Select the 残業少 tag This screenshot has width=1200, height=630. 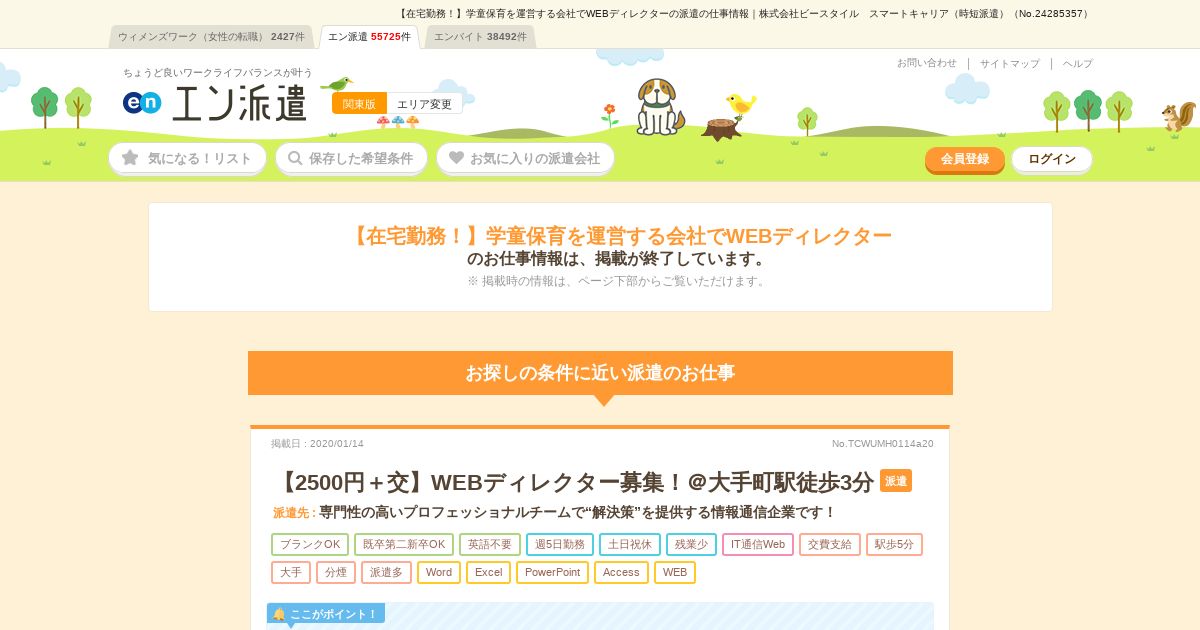click(691, 545)
